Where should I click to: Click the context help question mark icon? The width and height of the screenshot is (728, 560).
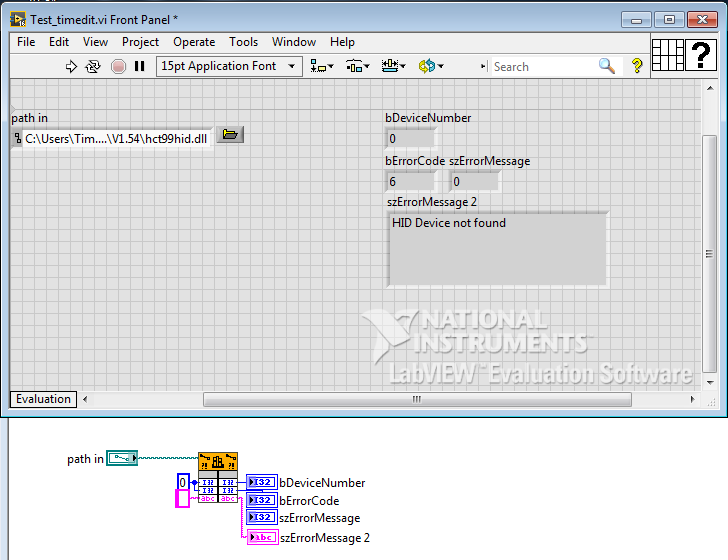point(637,66)
